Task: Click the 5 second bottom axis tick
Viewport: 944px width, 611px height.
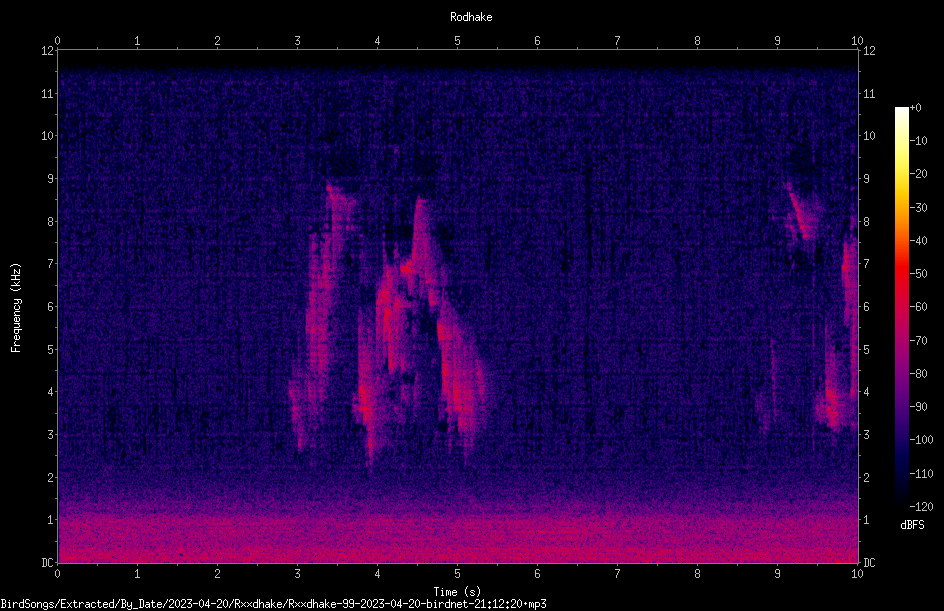Action: click(457, 574)
